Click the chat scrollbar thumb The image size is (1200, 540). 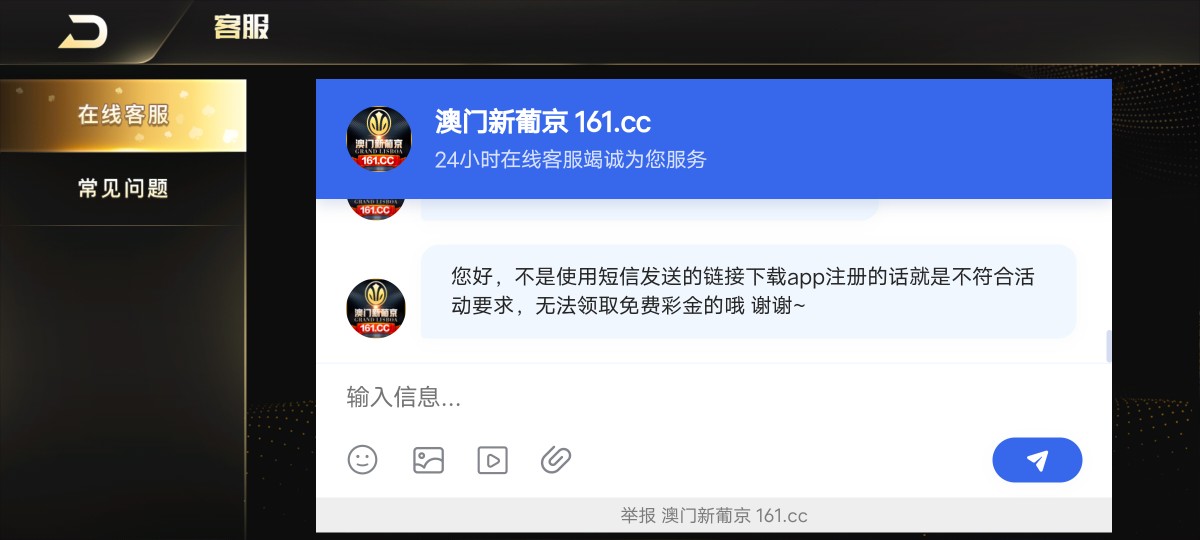click(1109, 346)
